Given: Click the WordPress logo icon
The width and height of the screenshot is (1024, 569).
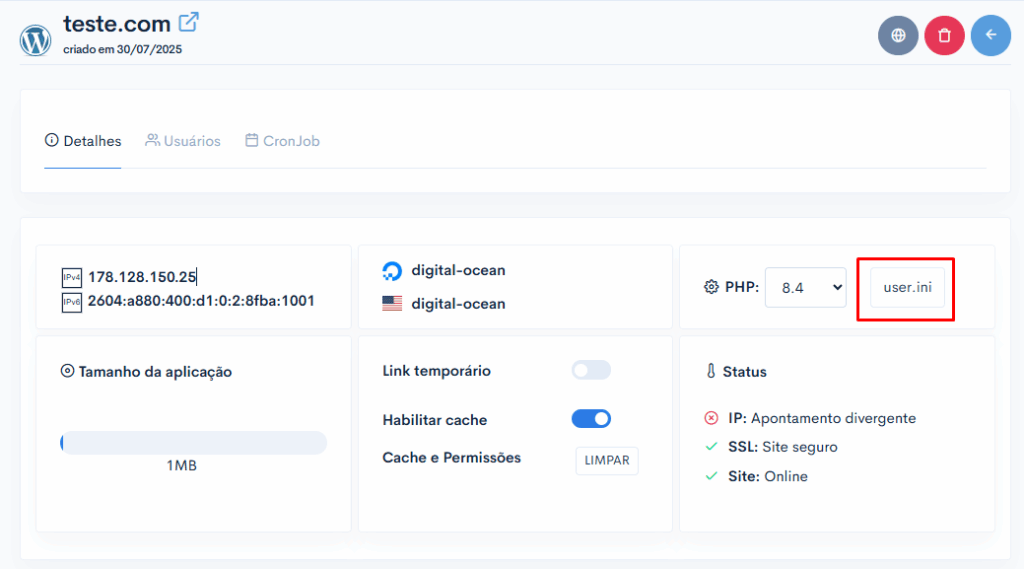Looking at the screenshot, I should pos(35,40).
